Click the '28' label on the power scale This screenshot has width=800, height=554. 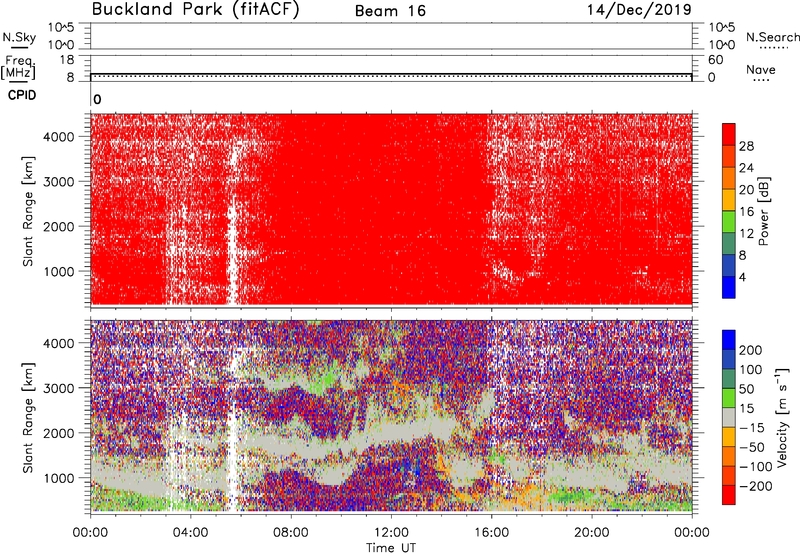point(746,146)
